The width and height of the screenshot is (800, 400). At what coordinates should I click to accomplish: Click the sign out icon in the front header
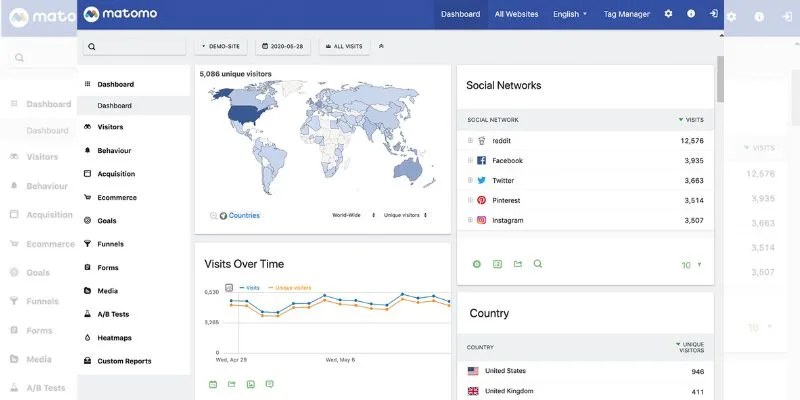pyautogui.click(x=714, y=14)
